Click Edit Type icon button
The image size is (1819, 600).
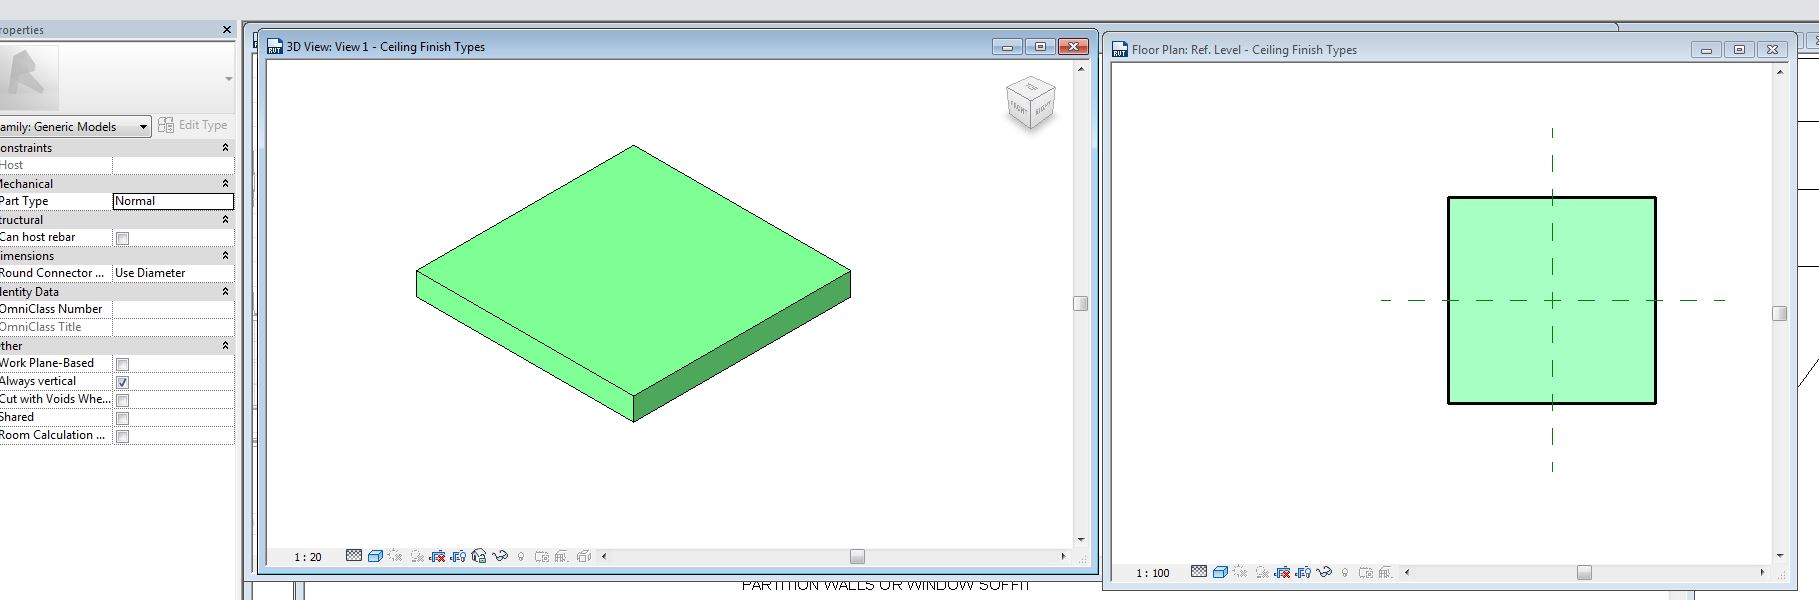pos(193,125)
